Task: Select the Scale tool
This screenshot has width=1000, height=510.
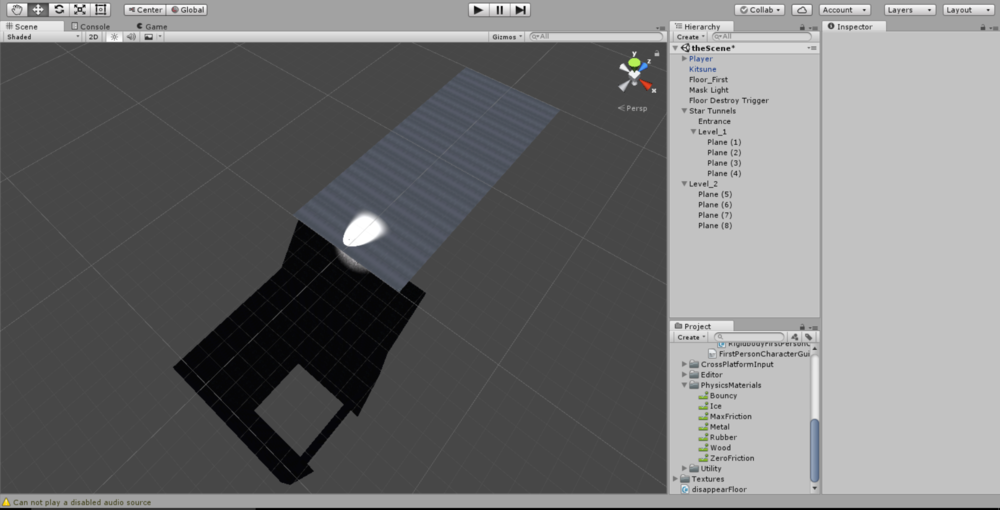Action: [80, 9]
